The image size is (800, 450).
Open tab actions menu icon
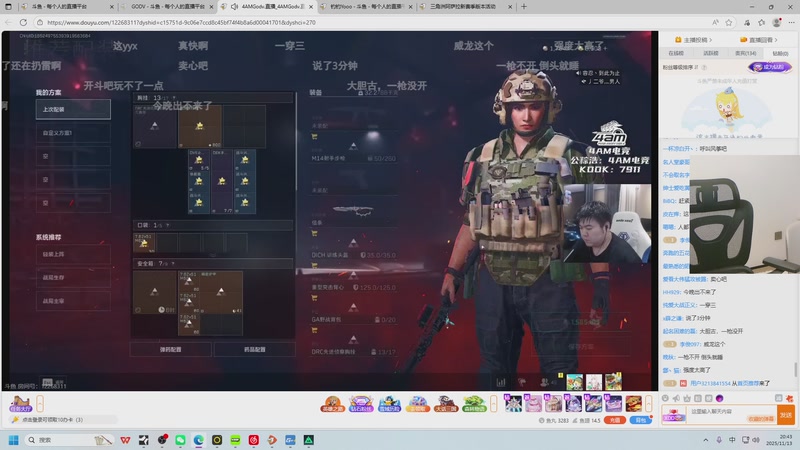(8, 7)
